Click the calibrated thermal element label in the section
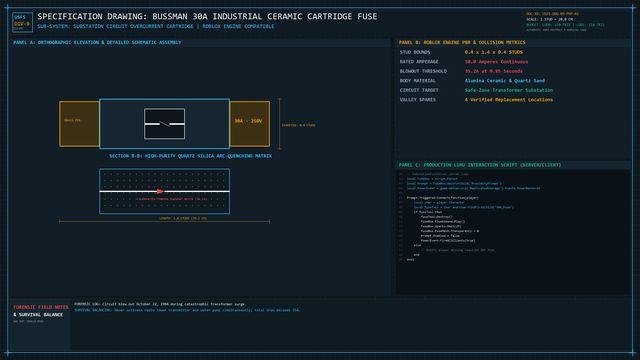Screen dimensions: 640x360 pos(171,199)
